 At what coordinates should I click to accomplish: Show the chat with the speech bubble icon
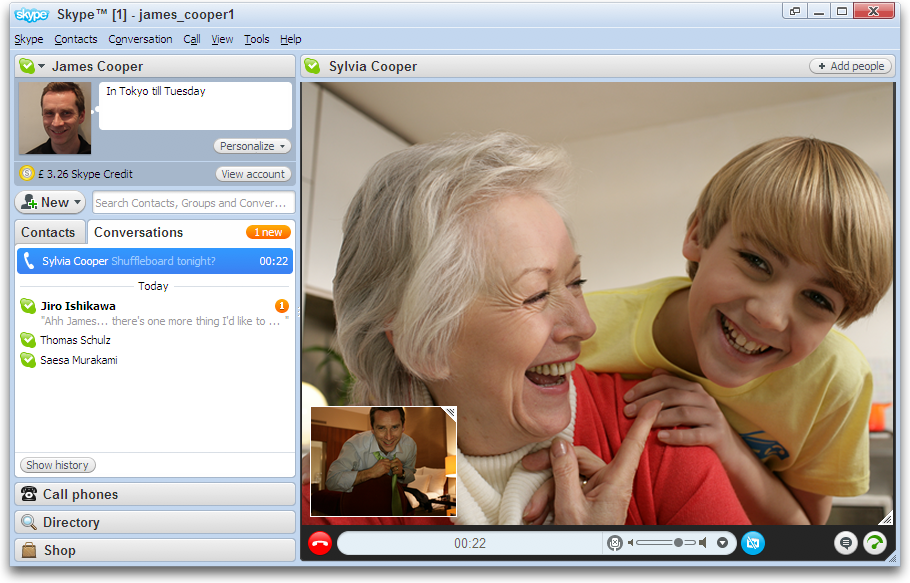click(x=846, y=543)
